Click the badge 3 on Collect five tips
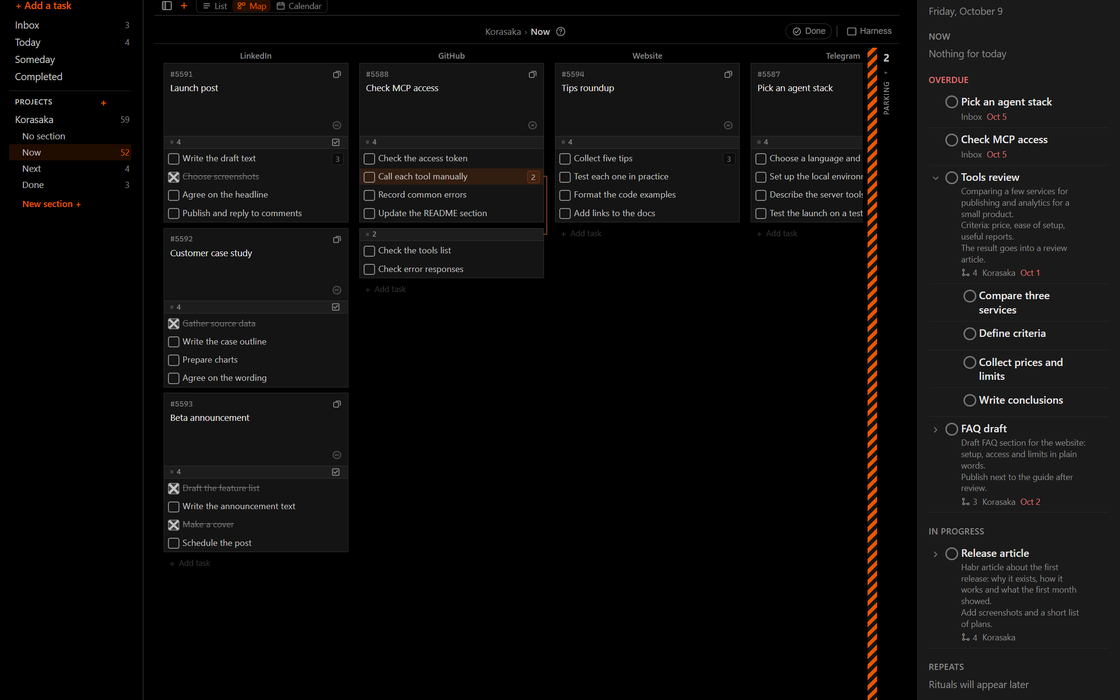The image size is (1120, 700). [729, 159]
